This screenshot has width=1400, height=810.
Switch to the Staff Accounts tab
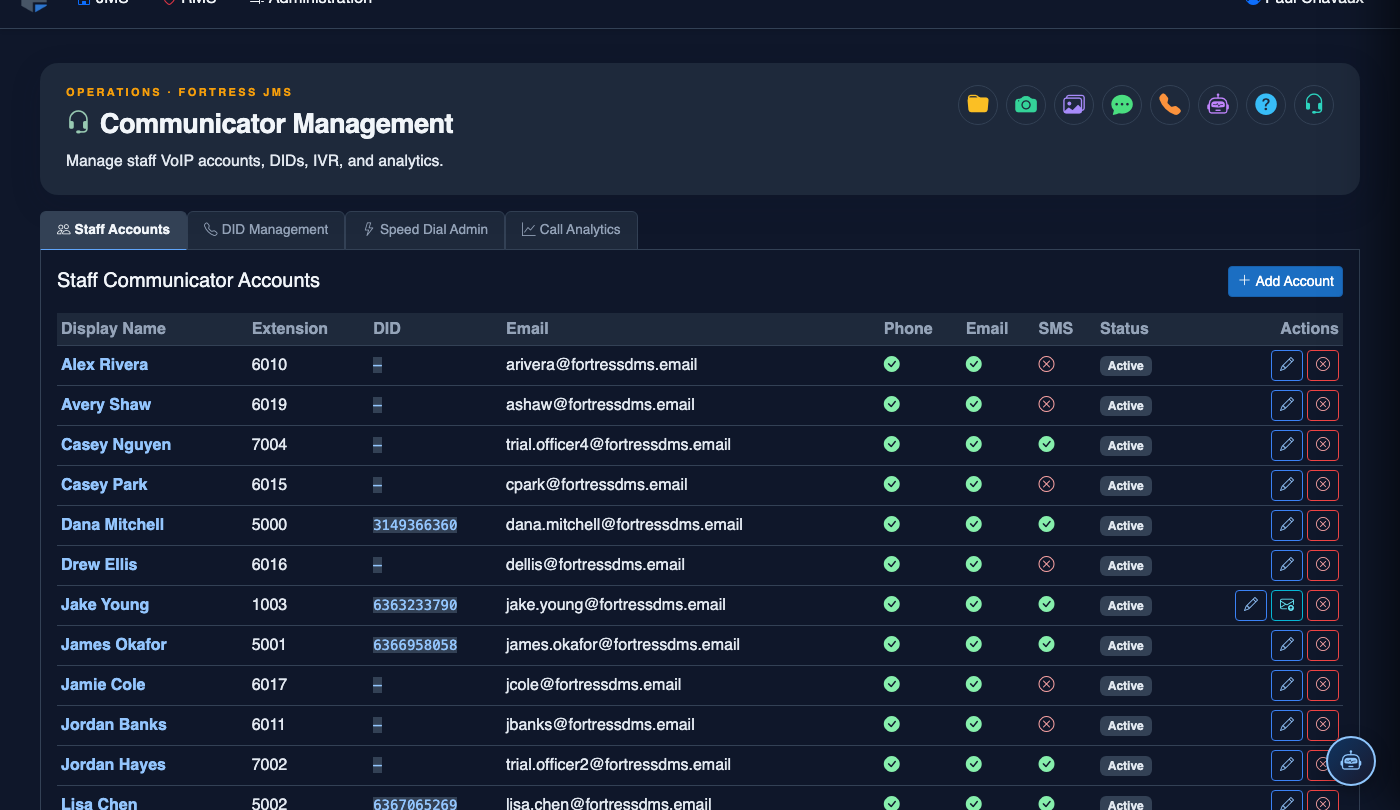[x=113, y=230]
